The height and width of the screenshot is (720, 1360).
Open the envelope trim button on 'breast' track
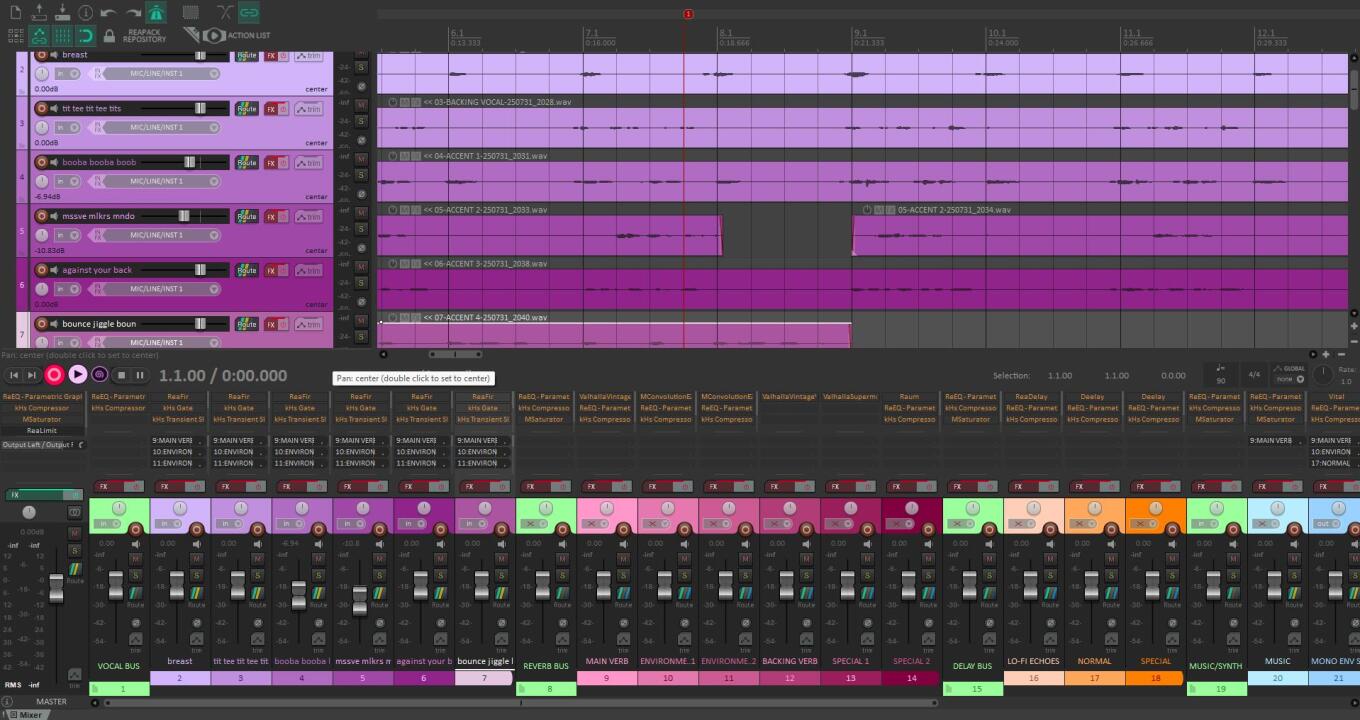[308, 55]
